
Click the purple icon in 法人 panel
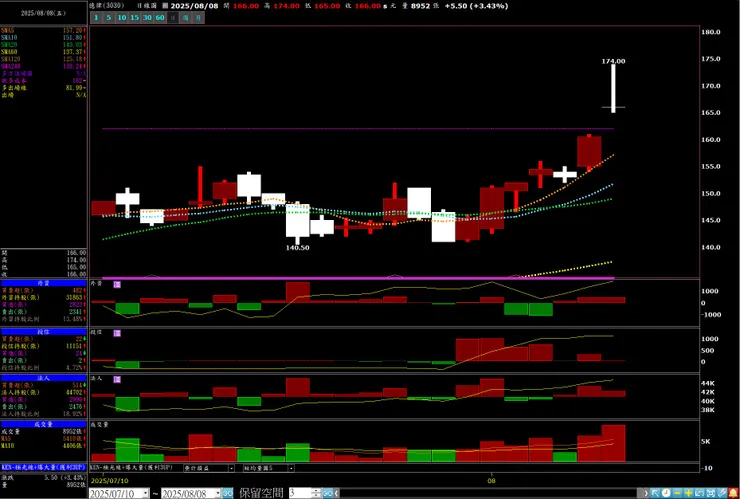pyautogui.click(x=117, y=380)
